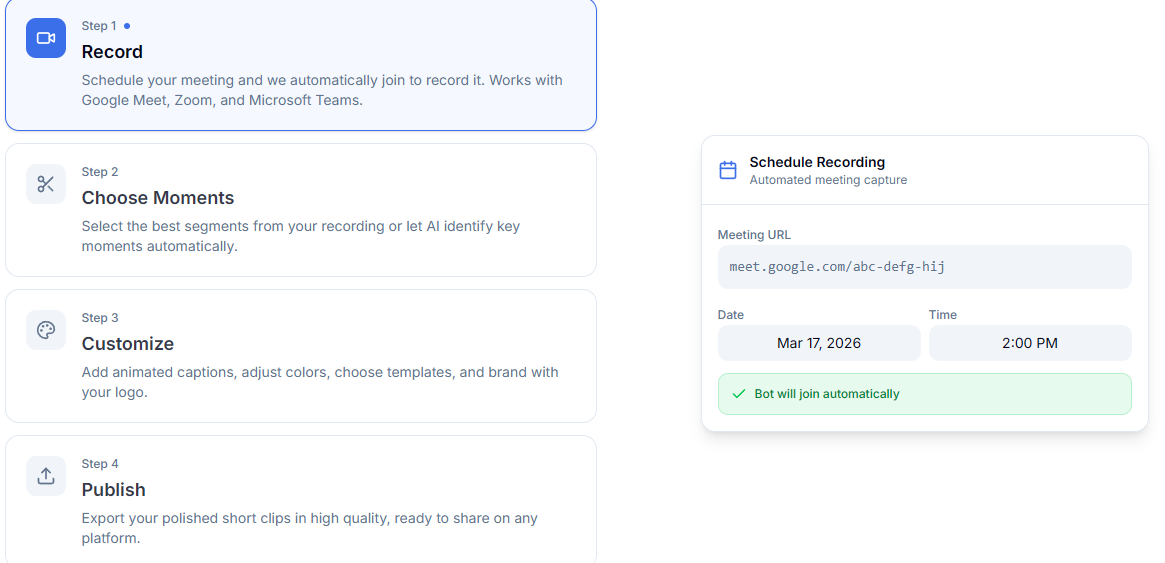Image resolution: width=1165 pixels, height=563 pixels.
Task: Click the Meeting URL input field
Action: point(924,267)
